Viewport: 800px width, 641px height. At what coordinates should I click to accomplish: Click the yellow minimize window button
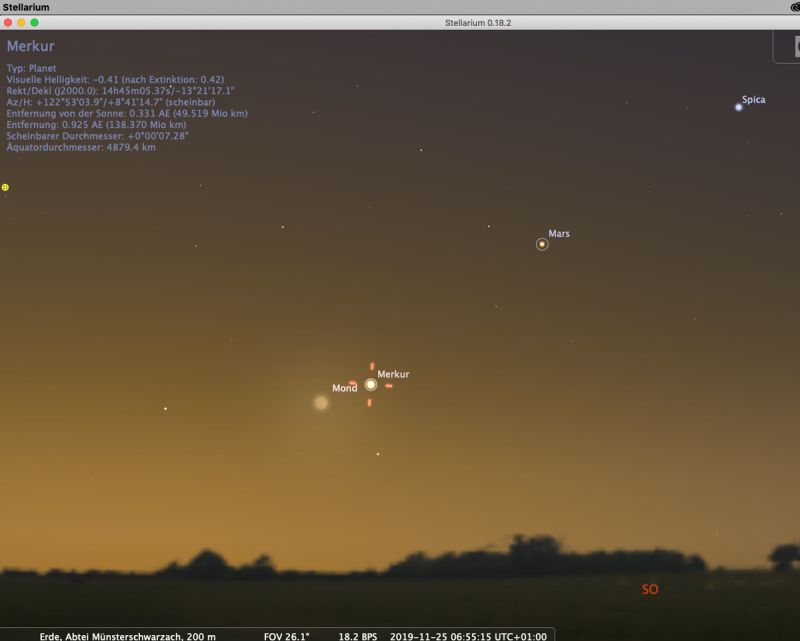coord(22,22)
